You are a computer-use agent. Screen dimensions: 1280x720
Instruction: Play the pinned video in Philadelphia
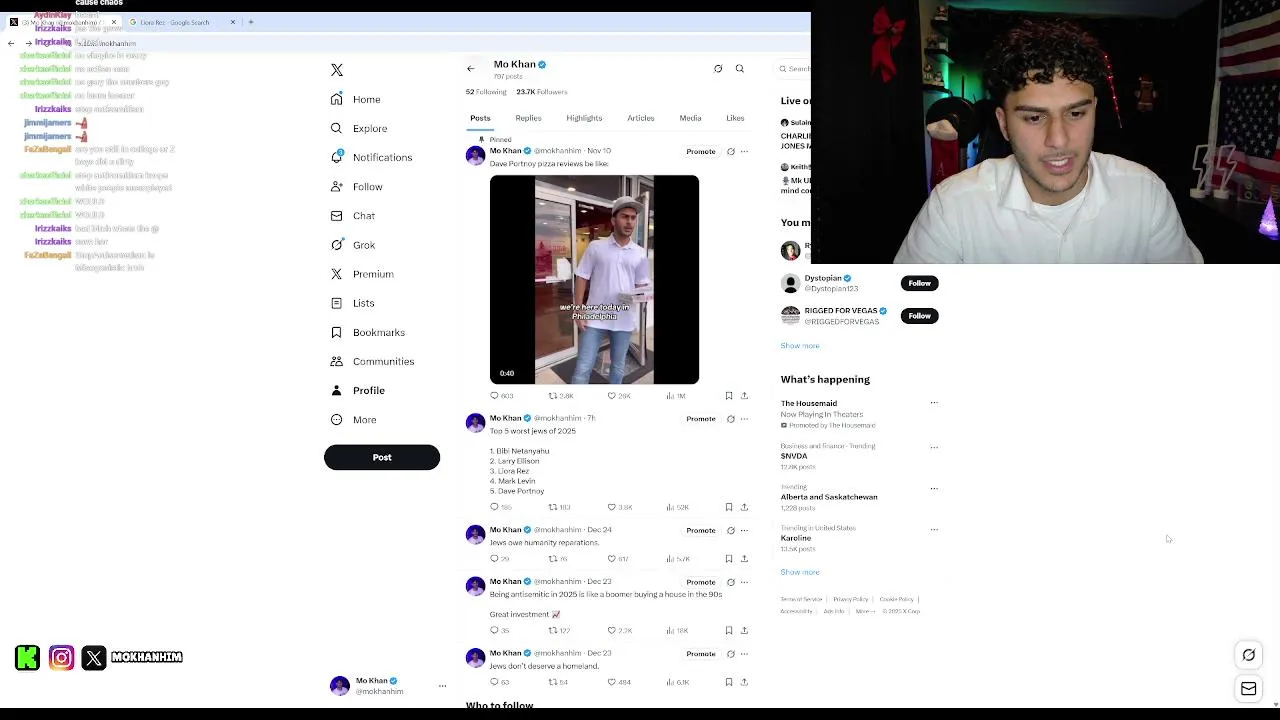tap(594, 280)
